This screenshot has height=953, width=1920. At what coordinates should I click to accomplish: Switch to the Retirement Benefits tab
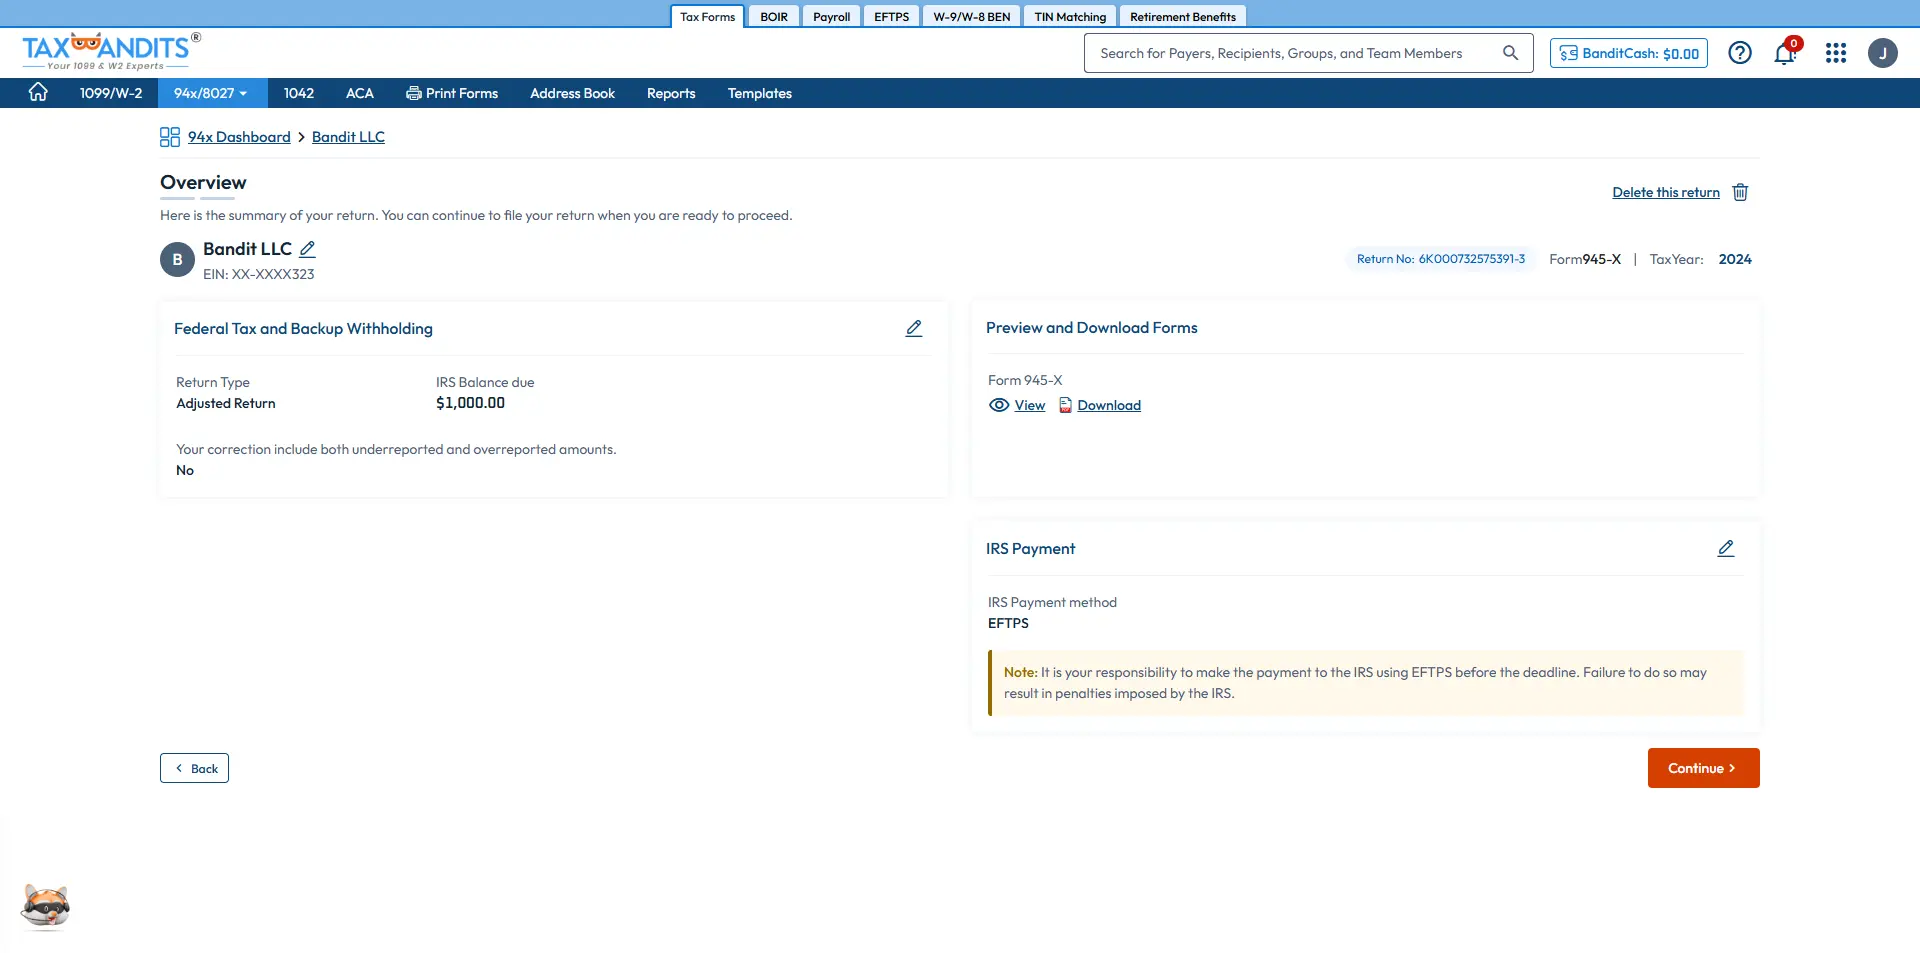tap(1183, 16)
